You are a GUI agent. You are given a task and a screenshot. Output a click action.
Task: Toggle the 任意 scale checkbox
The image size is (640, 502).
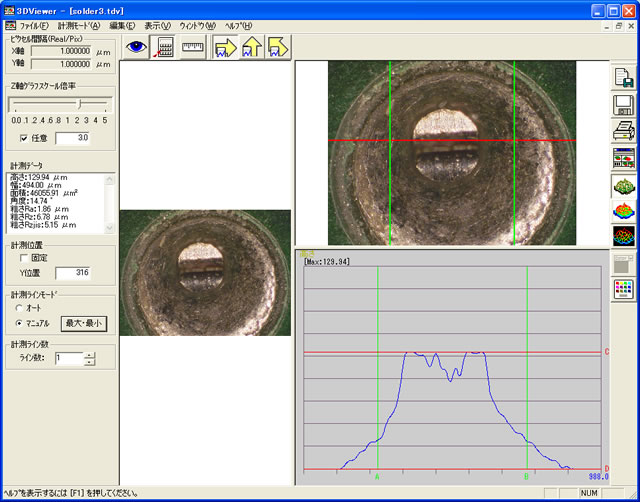(25, 137)
